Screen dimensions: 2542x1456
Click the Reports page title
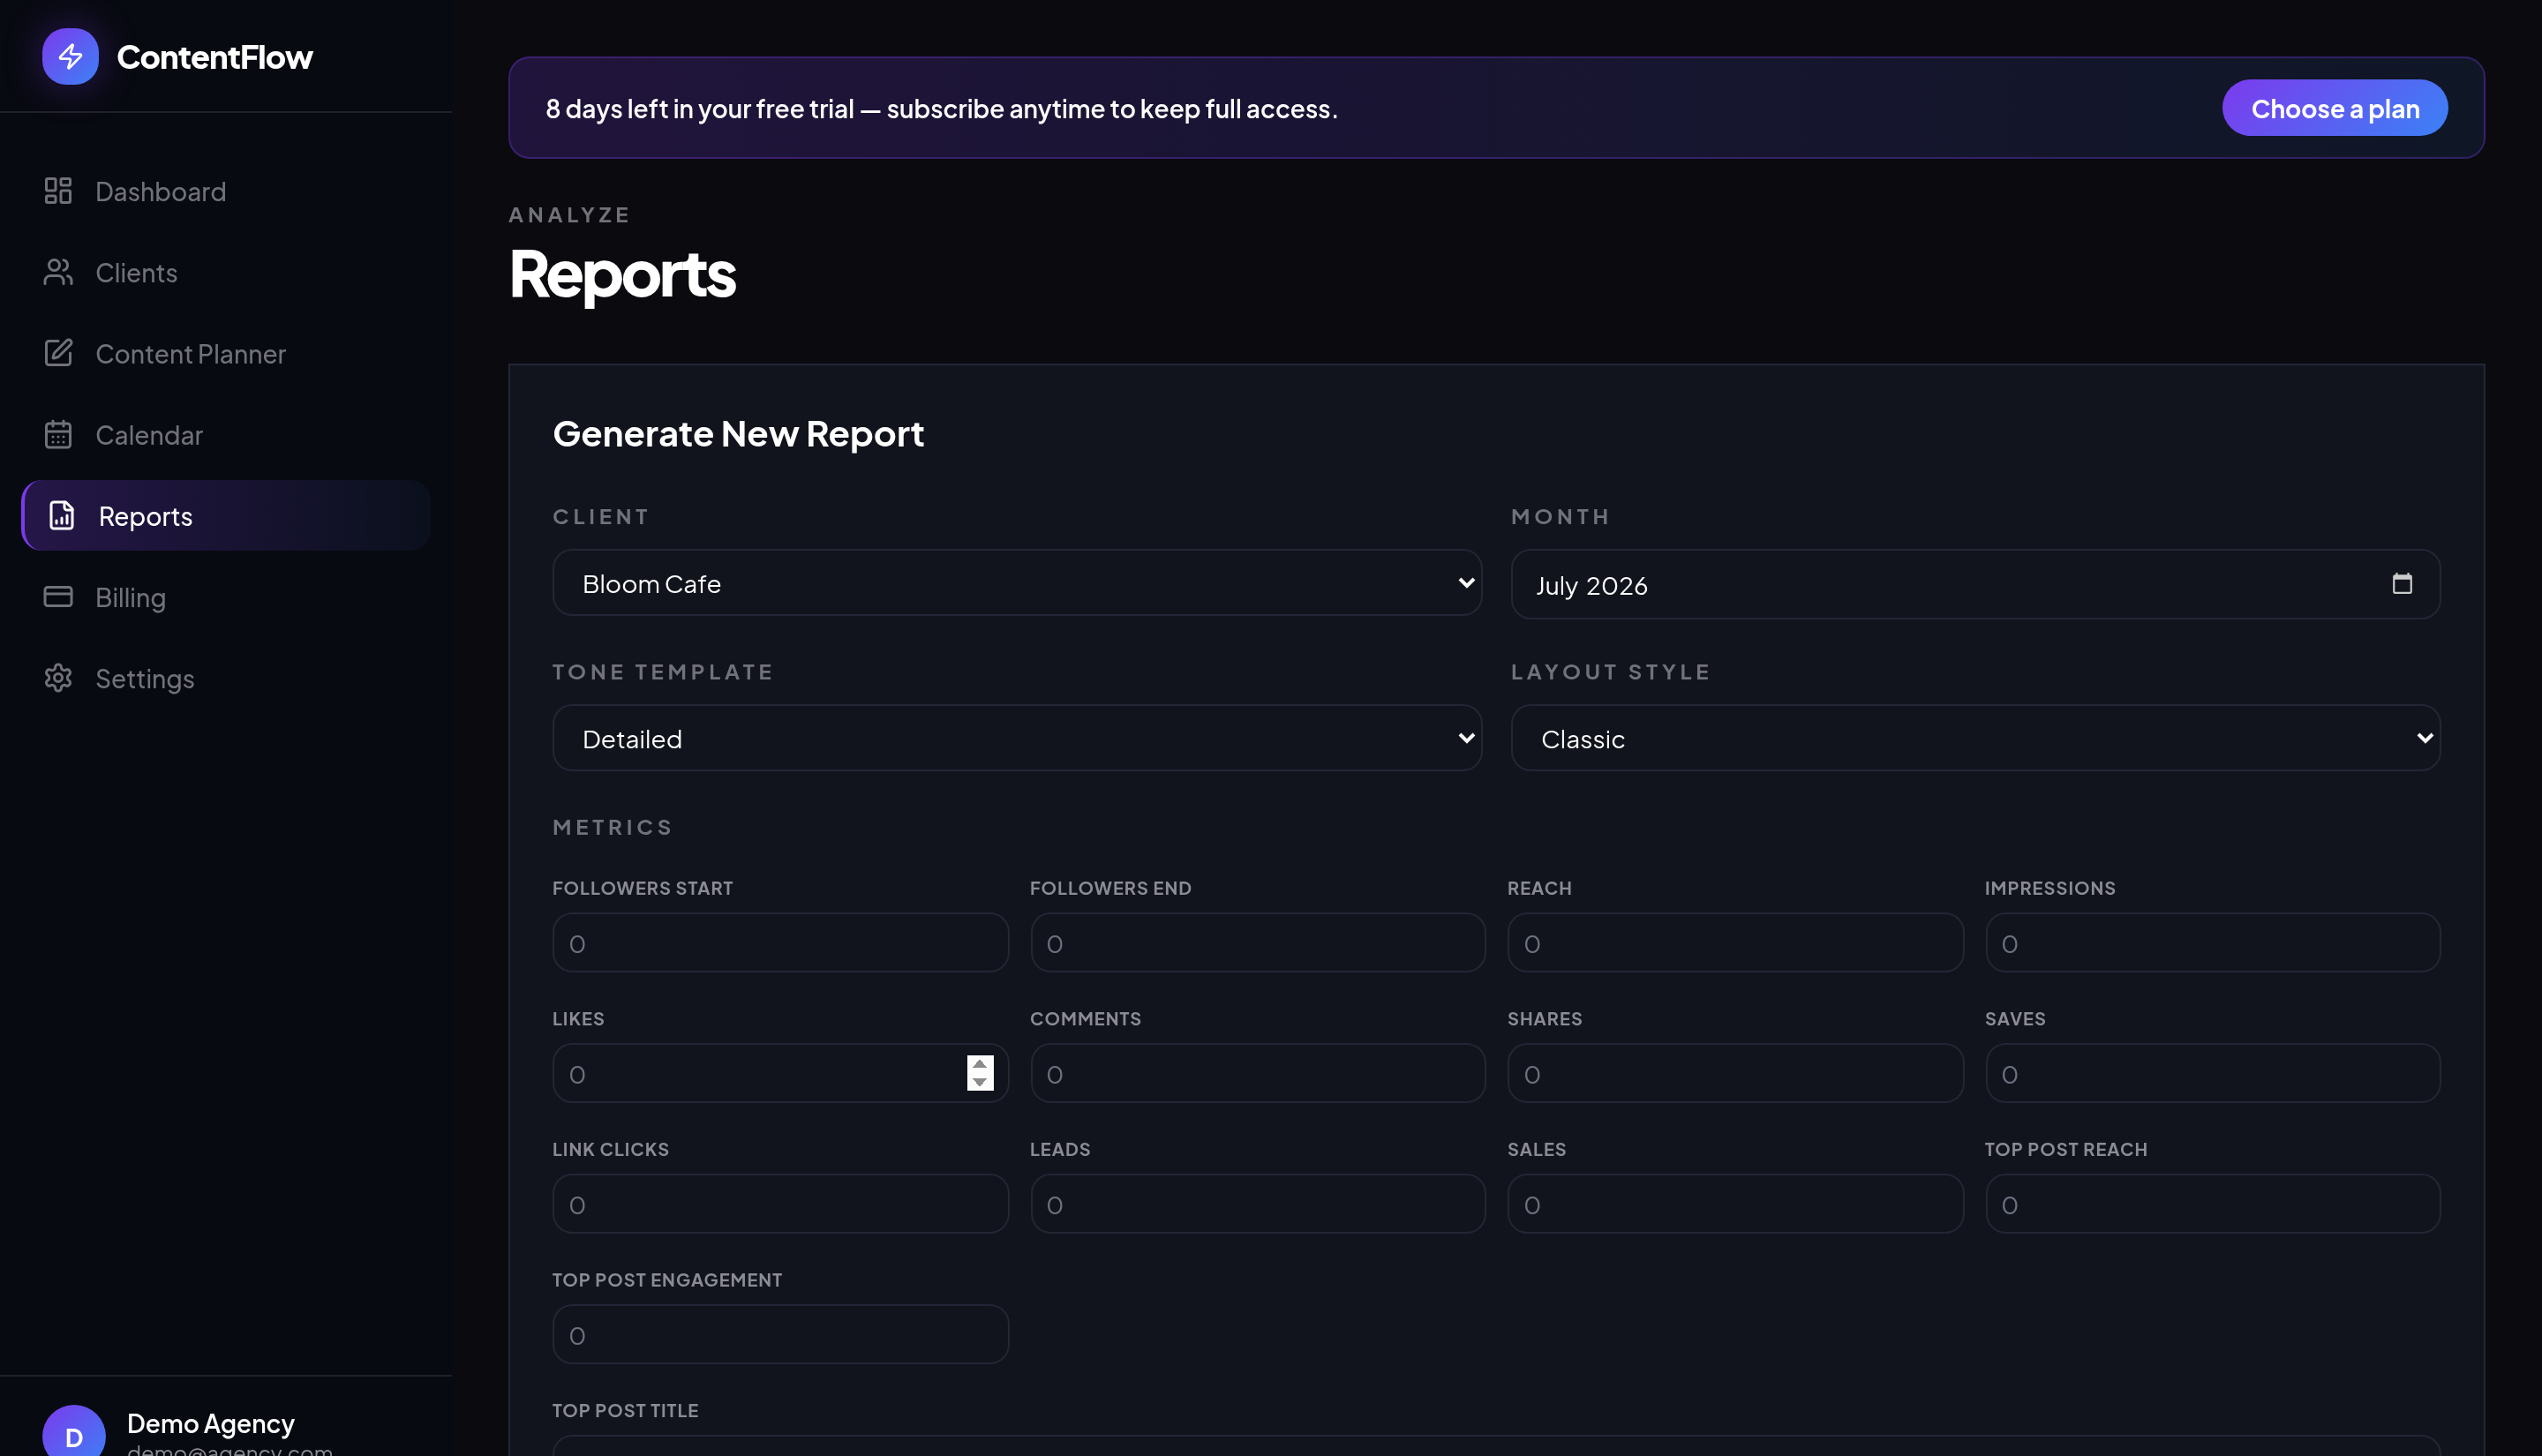click(x=622, y=274)
